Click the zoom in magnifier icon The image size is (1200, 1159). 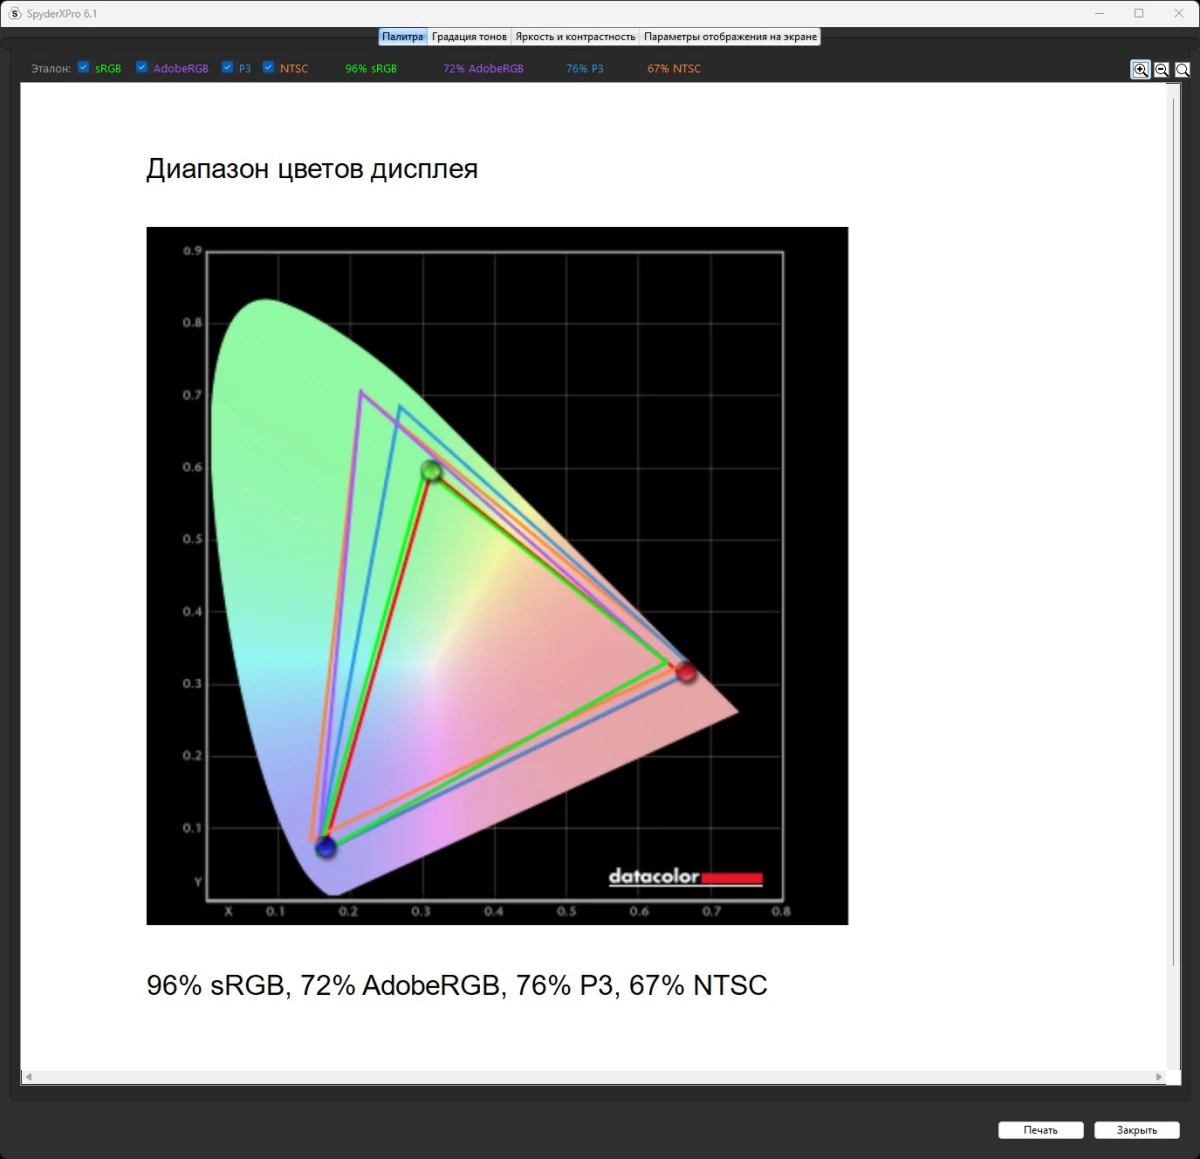[x=1140, y=70]
